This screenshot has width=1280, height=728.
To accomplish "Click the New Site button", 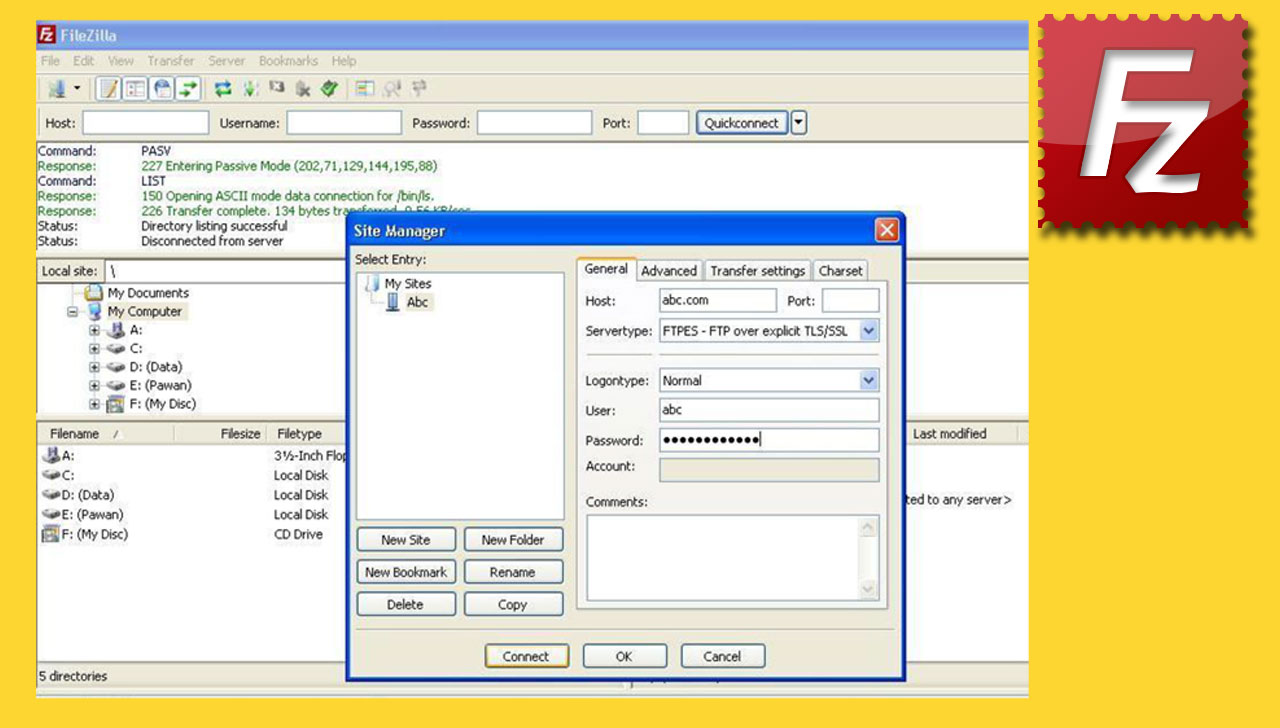I will [x=406, y=540].
